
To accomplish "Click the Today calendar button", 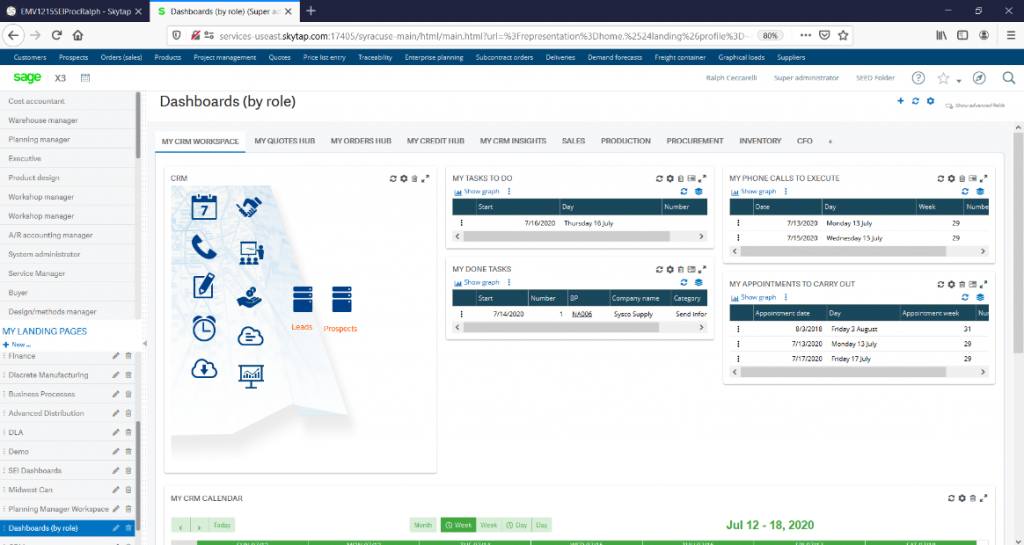I will [222, 525].
